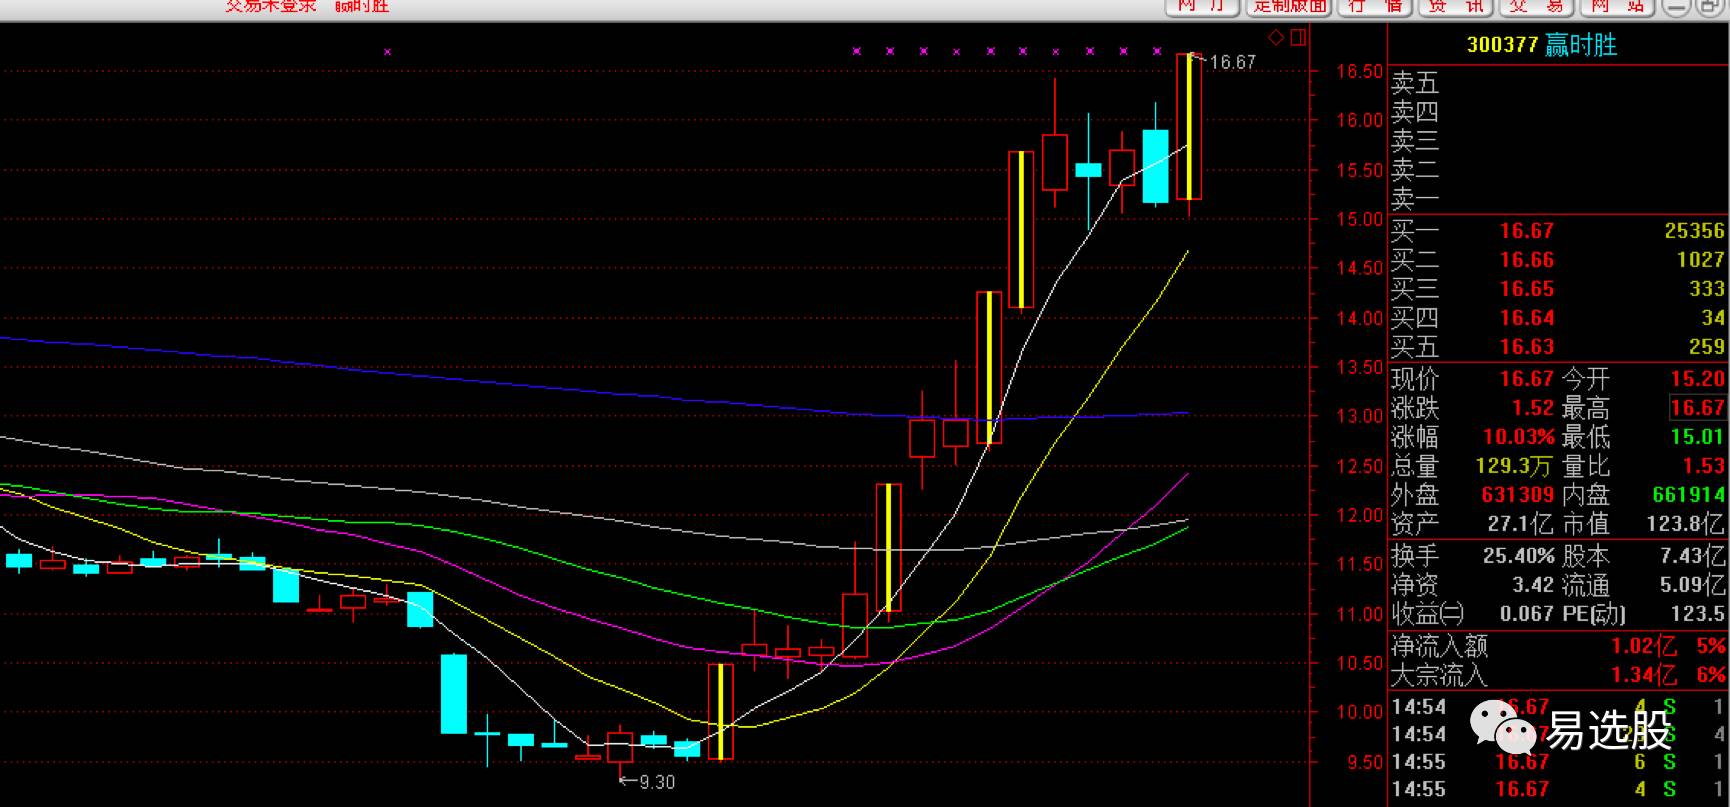This screenshot has height=807, width=1730.
Task: Click 资产 value 27.1亿
Action: click(1520, 524)
